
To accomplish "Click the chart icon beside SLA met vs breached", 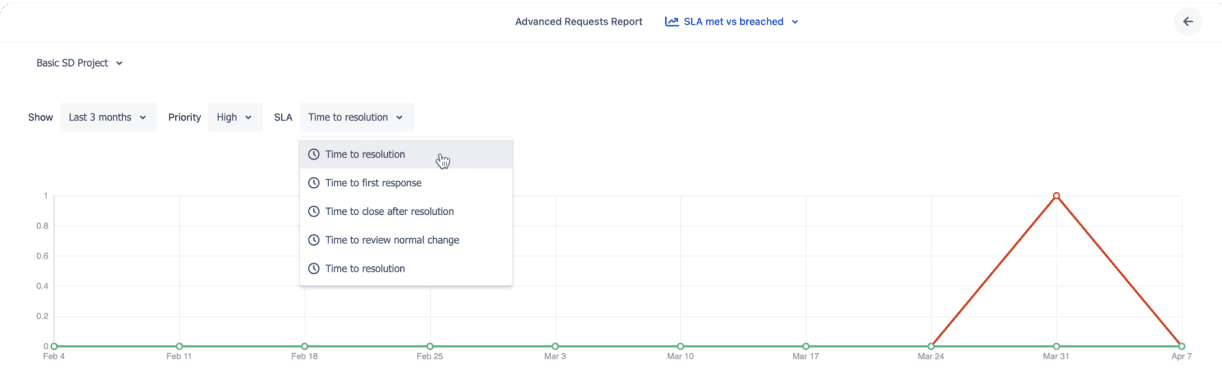I will point(672,21).
